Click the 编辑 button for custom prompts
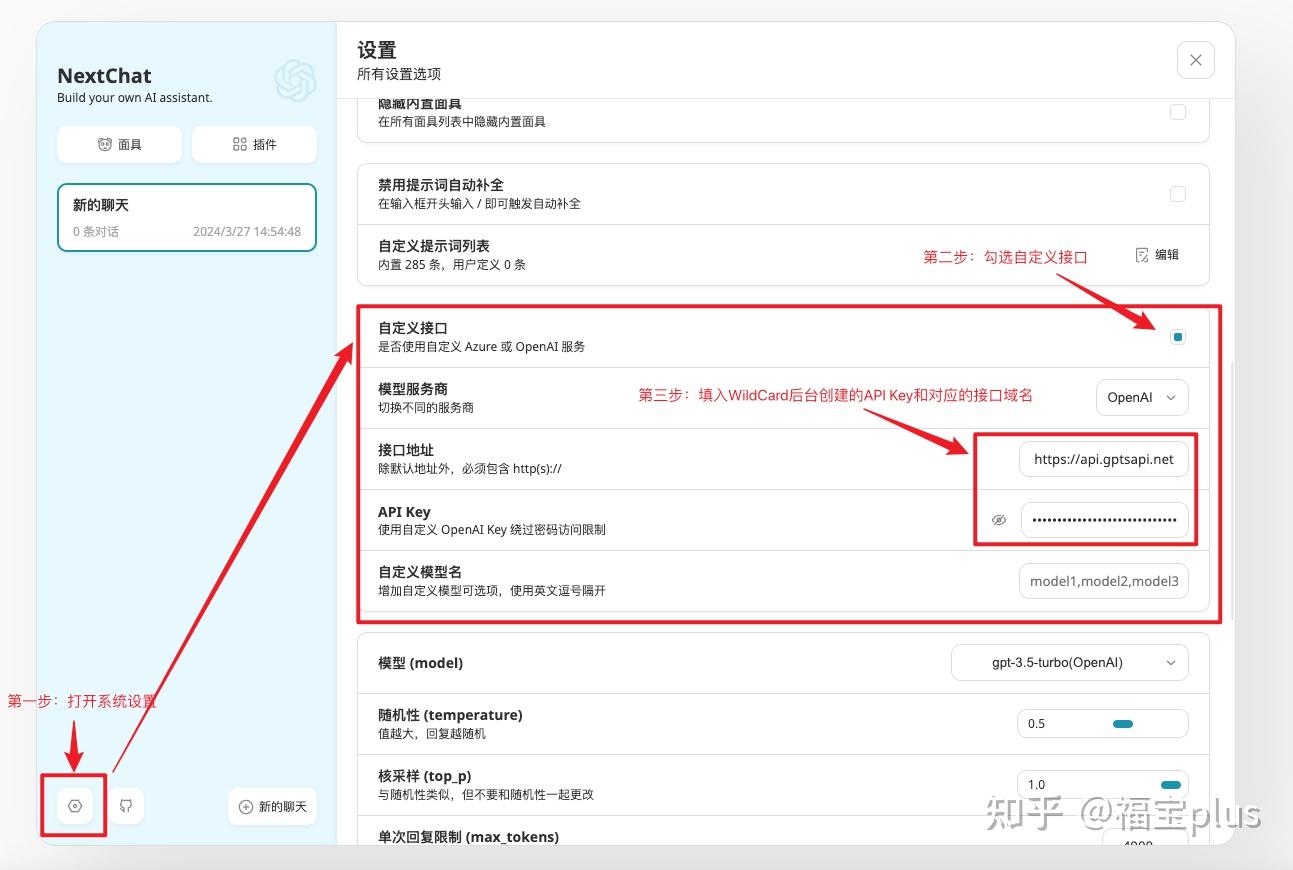 tap(1155, 254)
